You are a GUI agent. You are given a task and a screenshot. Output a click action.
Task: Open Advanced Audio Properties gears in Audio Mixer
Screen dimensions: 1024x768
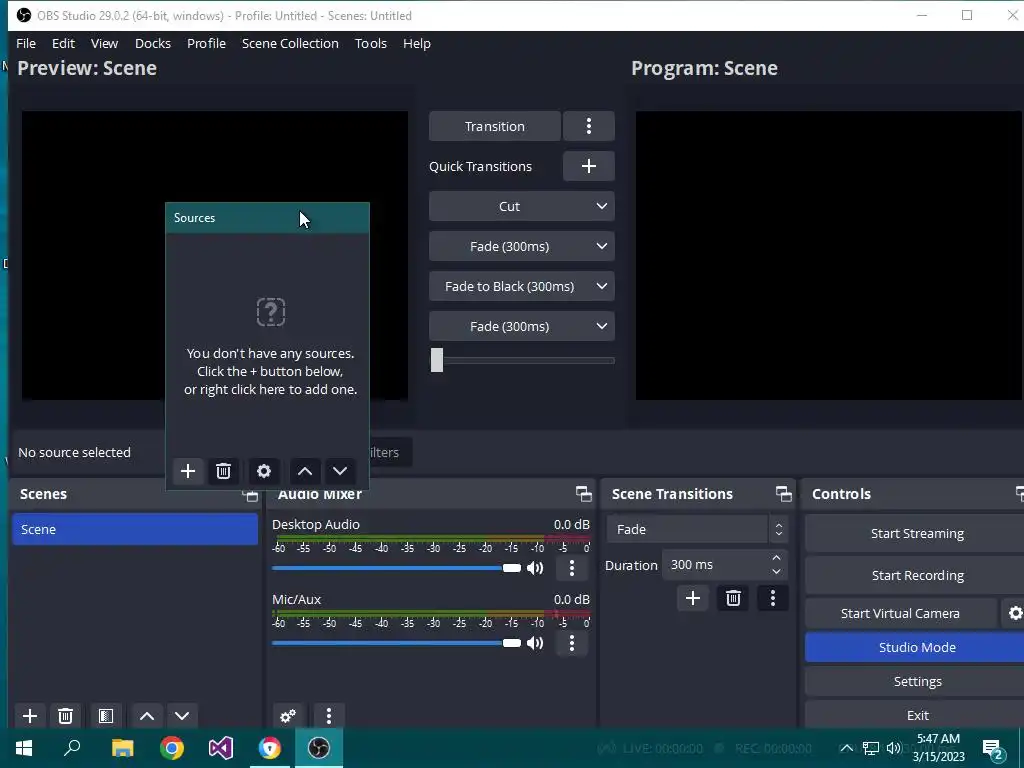(x=288, y=716)
